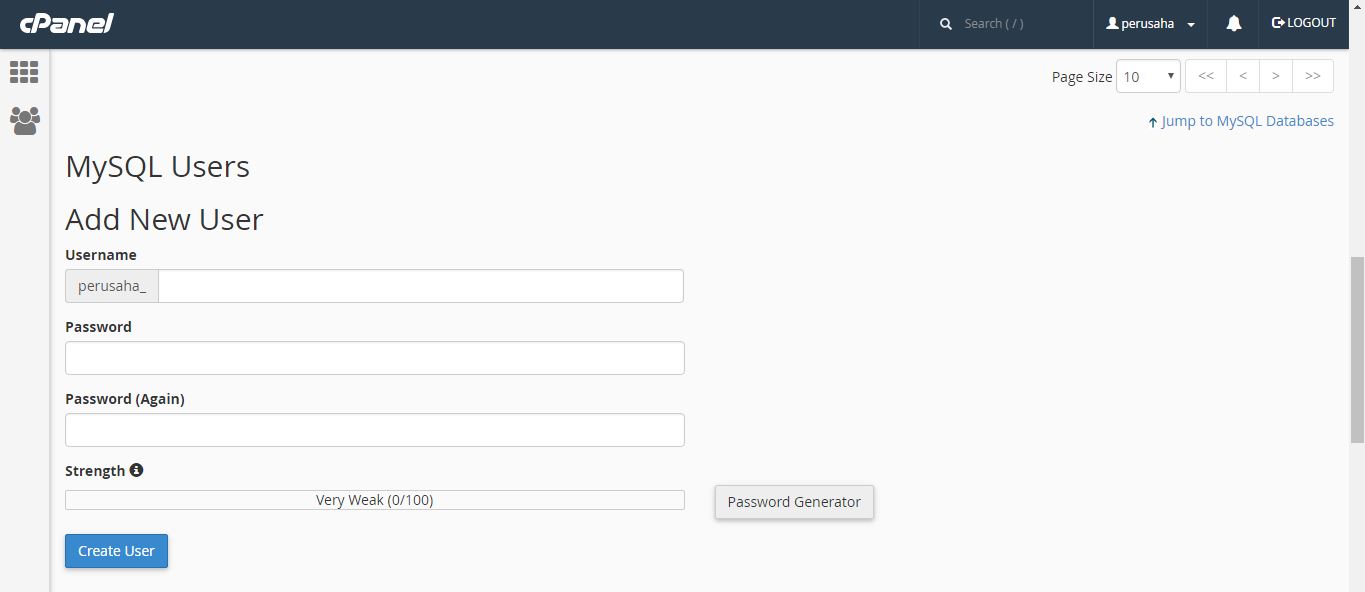Click the password strength meter bar

point(374,500)
